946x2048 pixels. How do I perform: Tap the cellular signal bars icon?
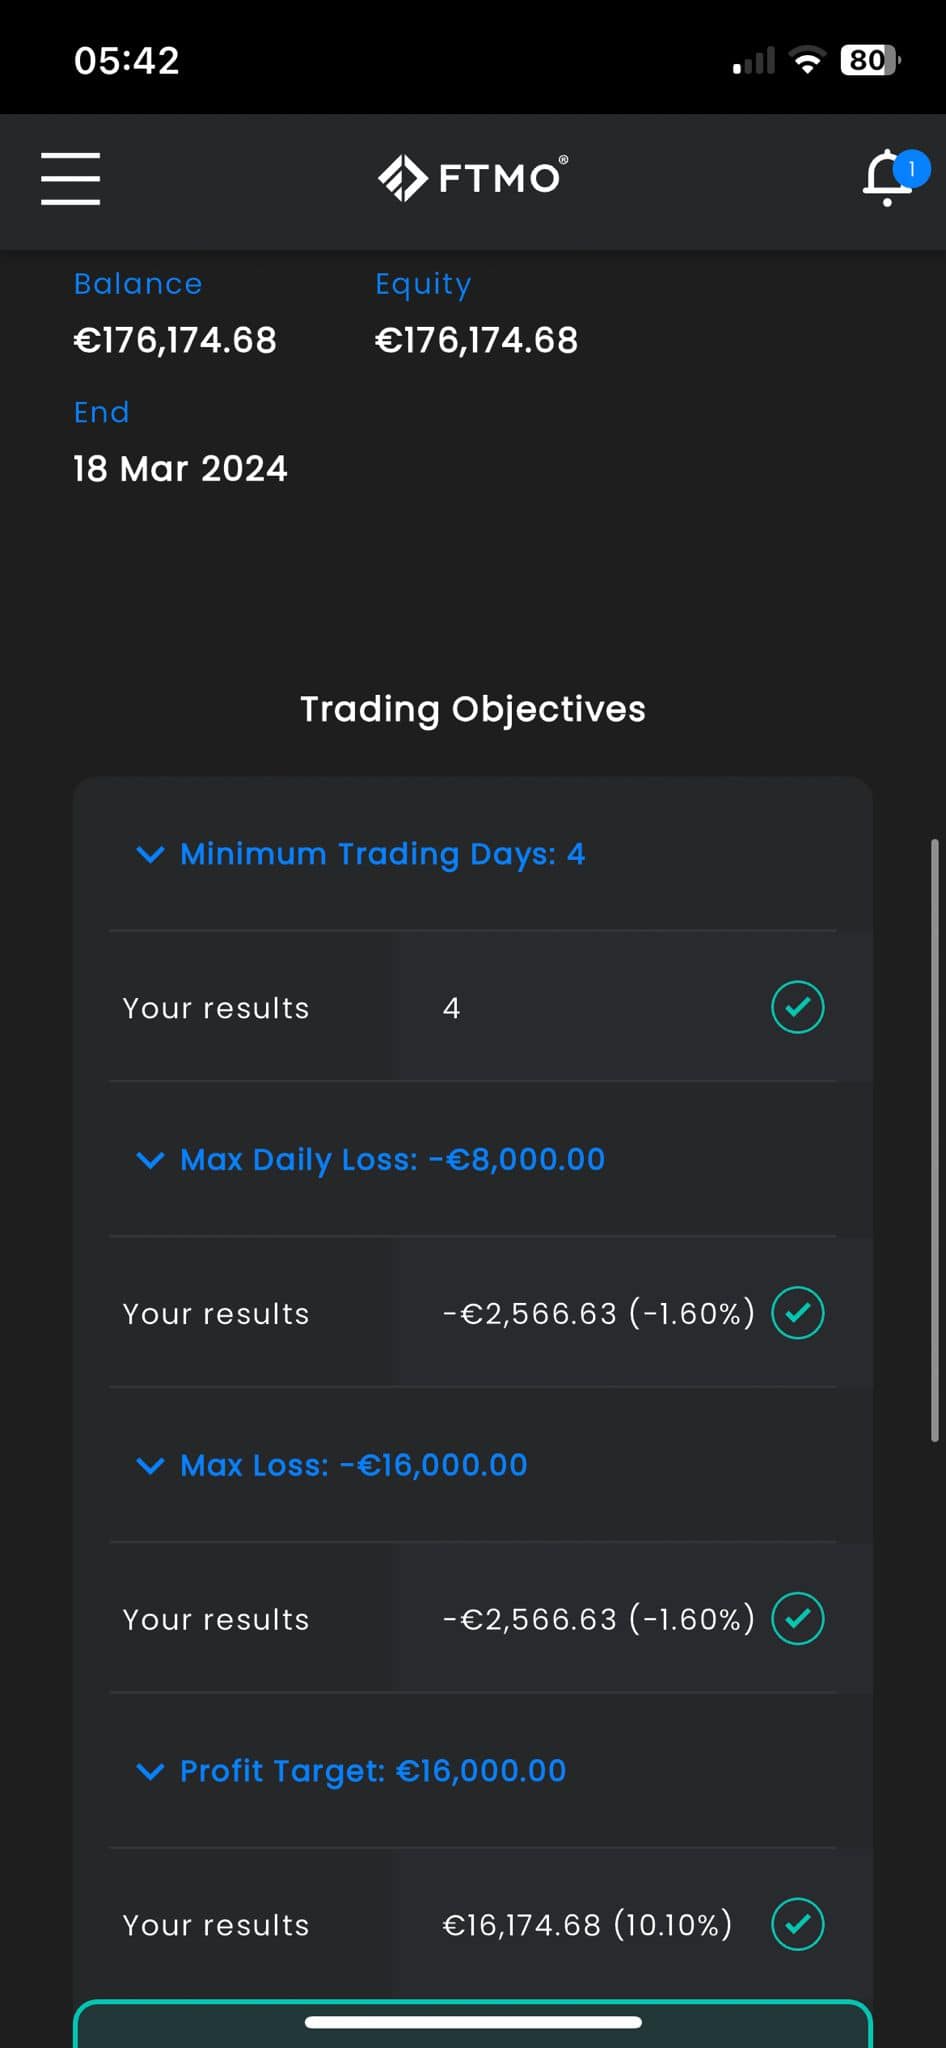(x=754, y=61)
